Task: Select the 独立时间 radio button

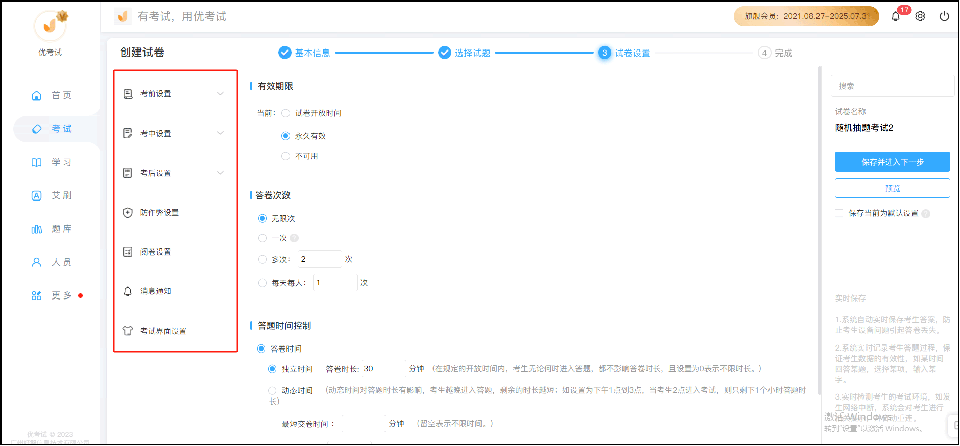Action: pyautogui.click(x=272, y=369)
